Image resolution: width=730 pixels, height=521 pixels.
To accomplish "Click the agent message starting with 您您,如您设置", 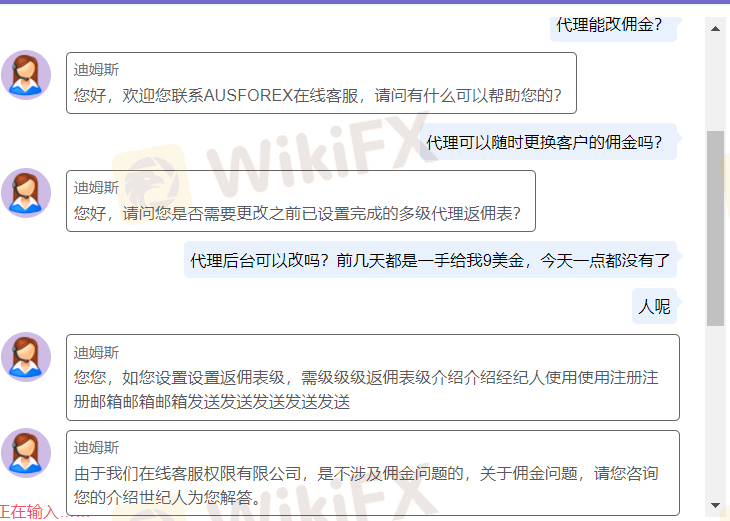I will pos(373,377).
